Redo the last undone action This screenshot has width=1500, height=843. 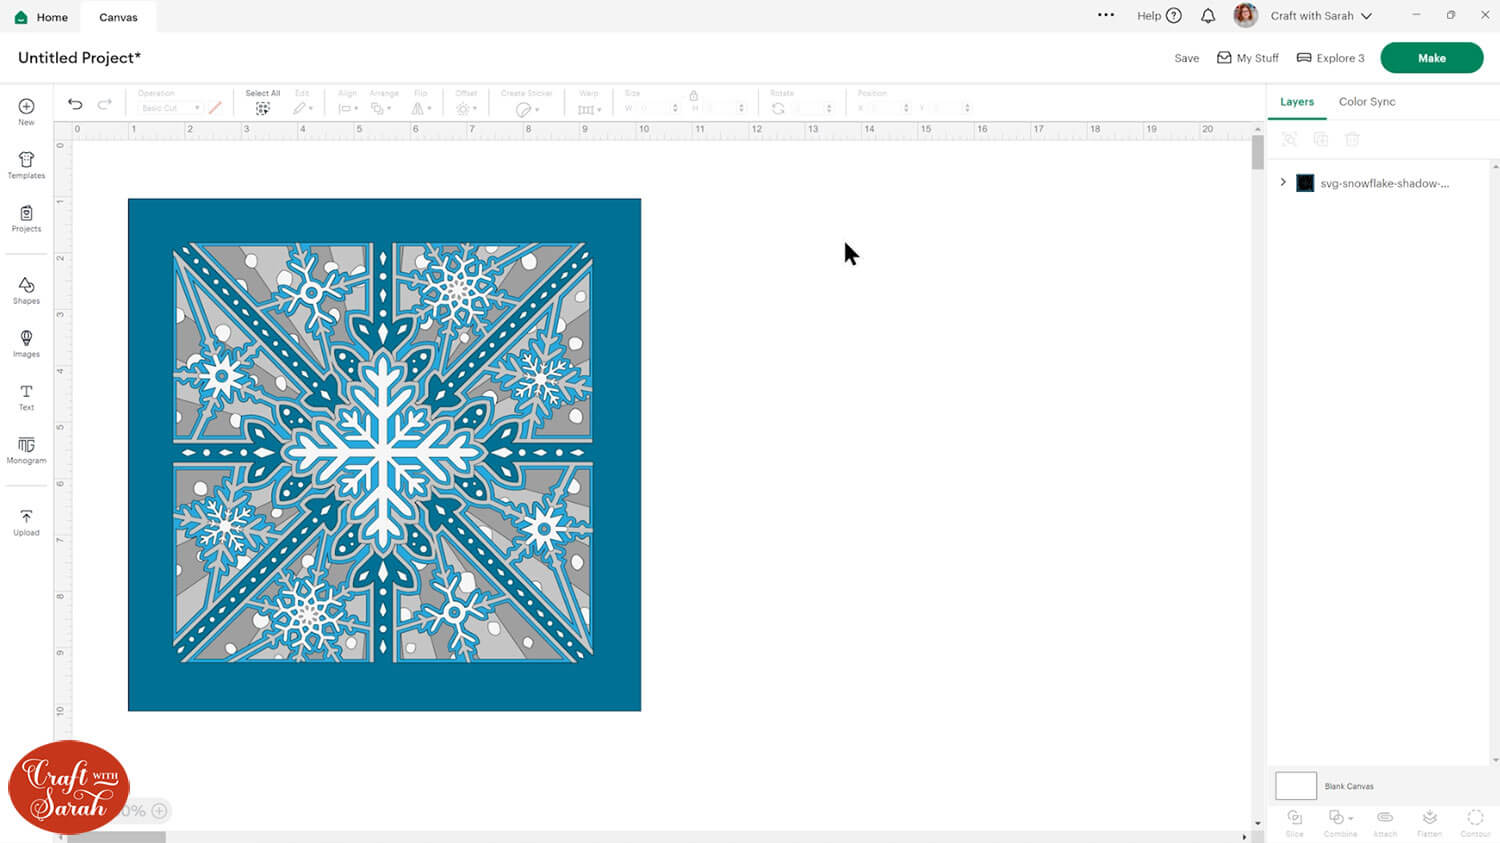pyautogui.click(x=104, y=104)
